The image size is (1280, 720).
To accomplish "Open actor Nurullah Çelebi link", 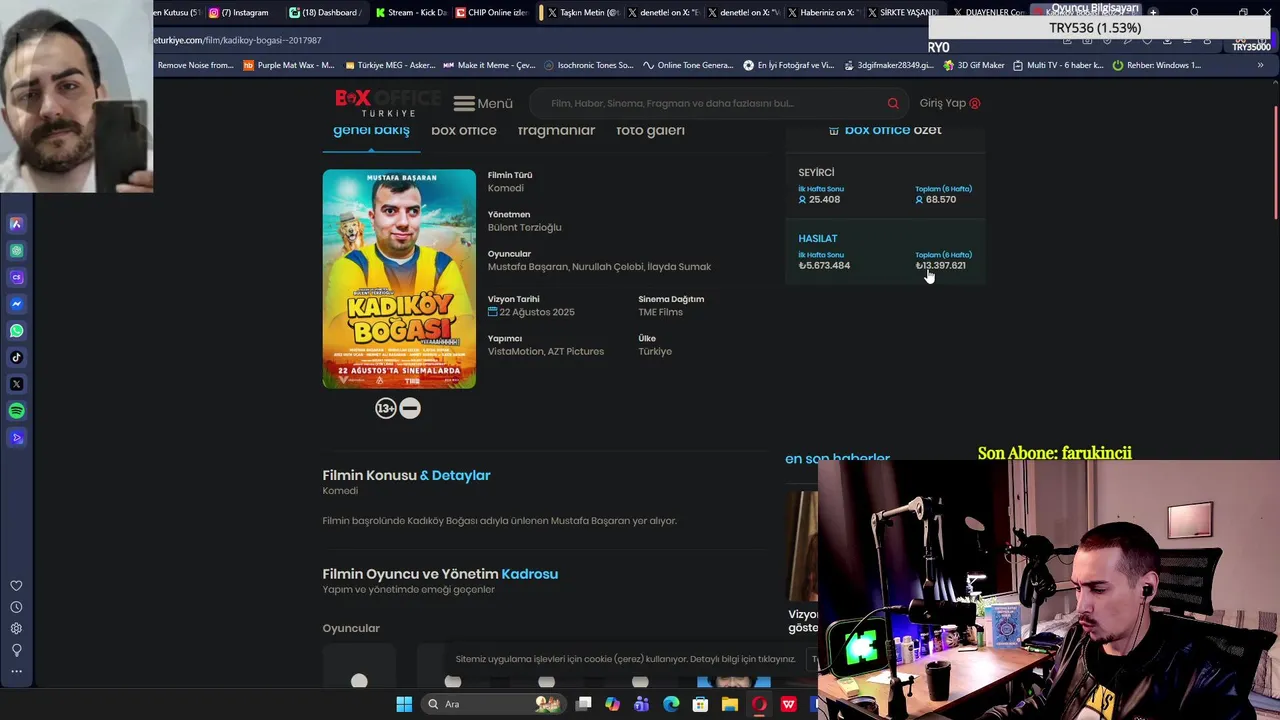I will 607,267.
